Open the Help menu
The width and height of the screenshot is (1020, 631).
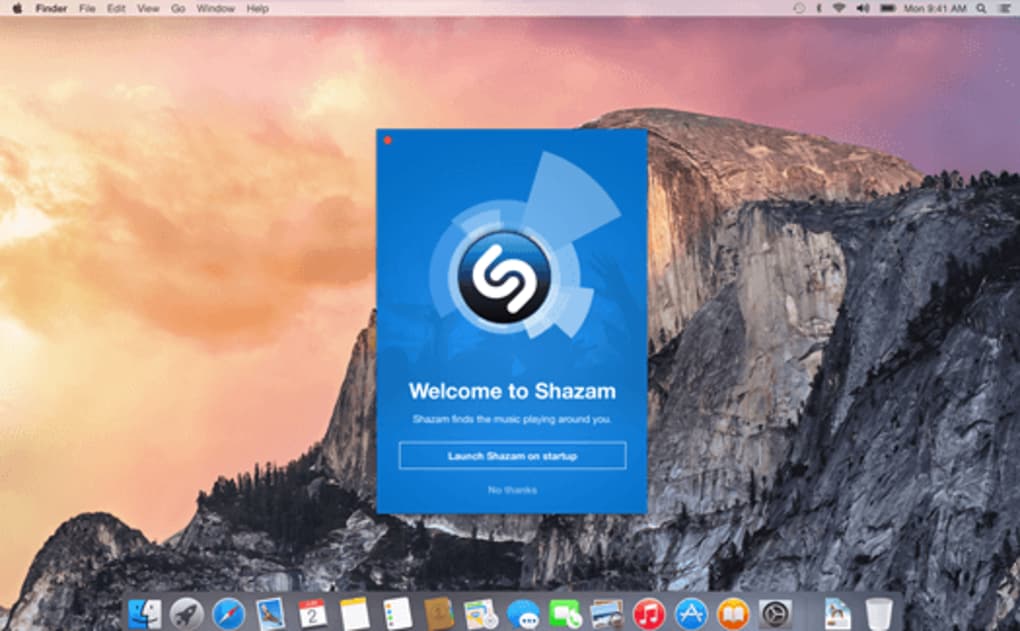point(258,8)
